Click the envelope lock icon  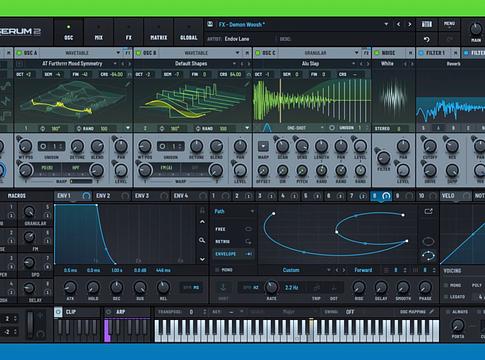[202, 211]
